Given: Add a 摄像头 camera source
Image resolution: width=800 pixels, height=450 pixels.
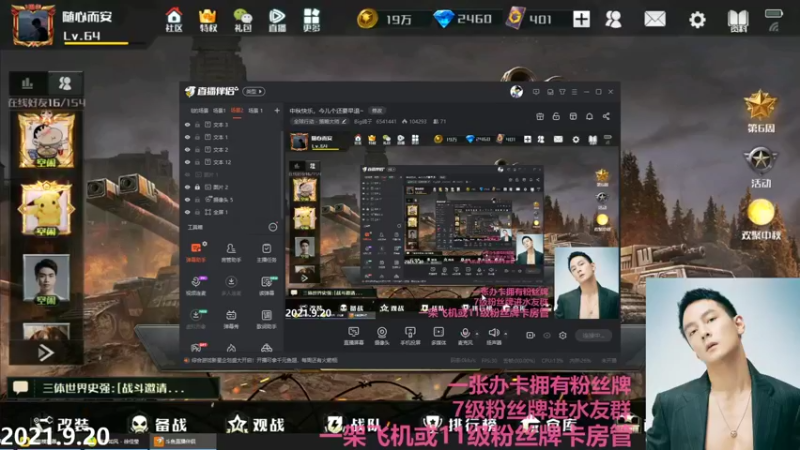Looking at the screenshot, I should coord(382,336).
